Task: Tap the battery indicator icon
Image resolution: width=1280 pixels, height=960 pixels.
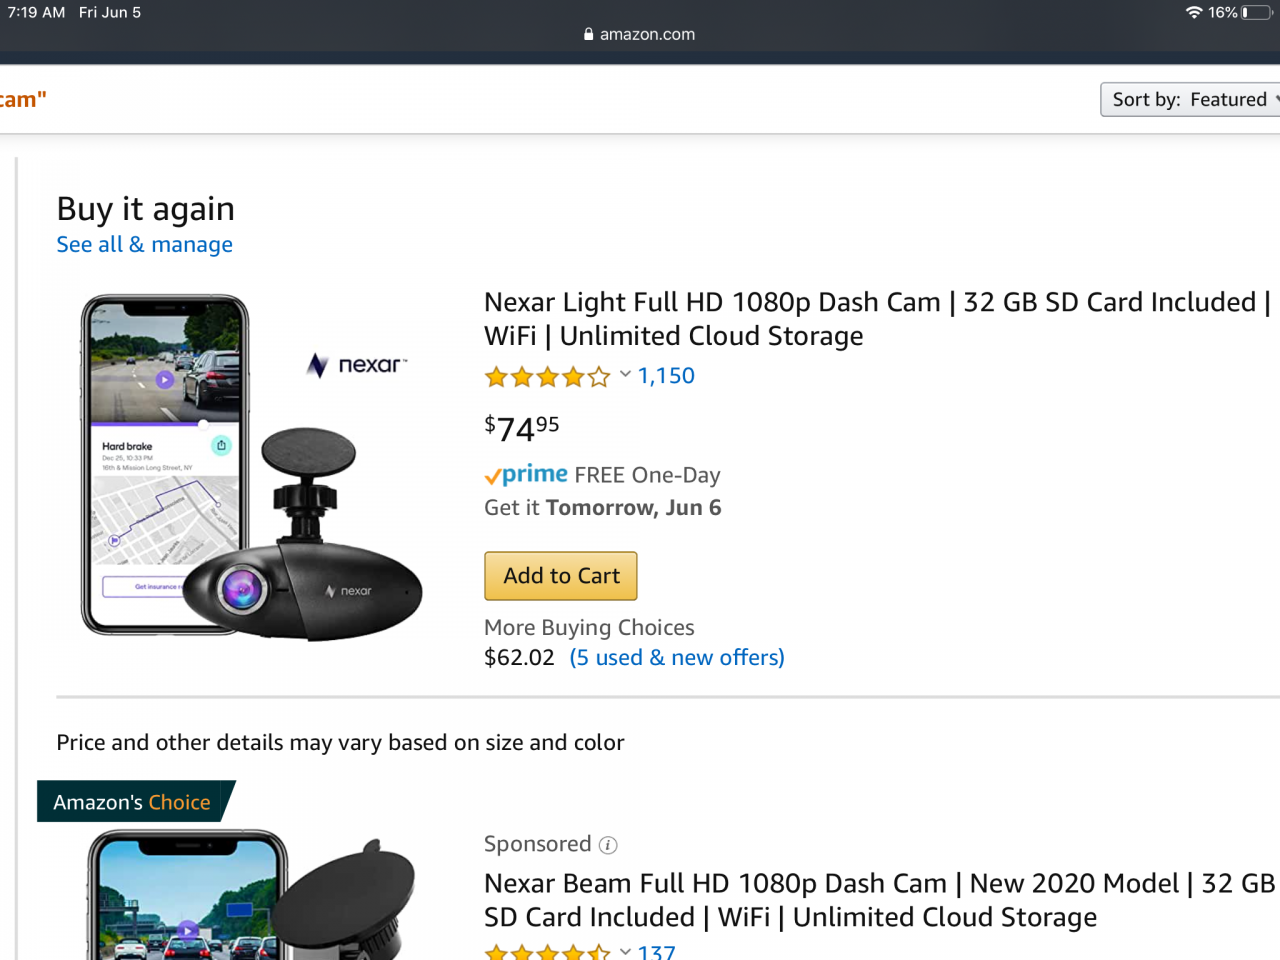Action: (1257, 13)
